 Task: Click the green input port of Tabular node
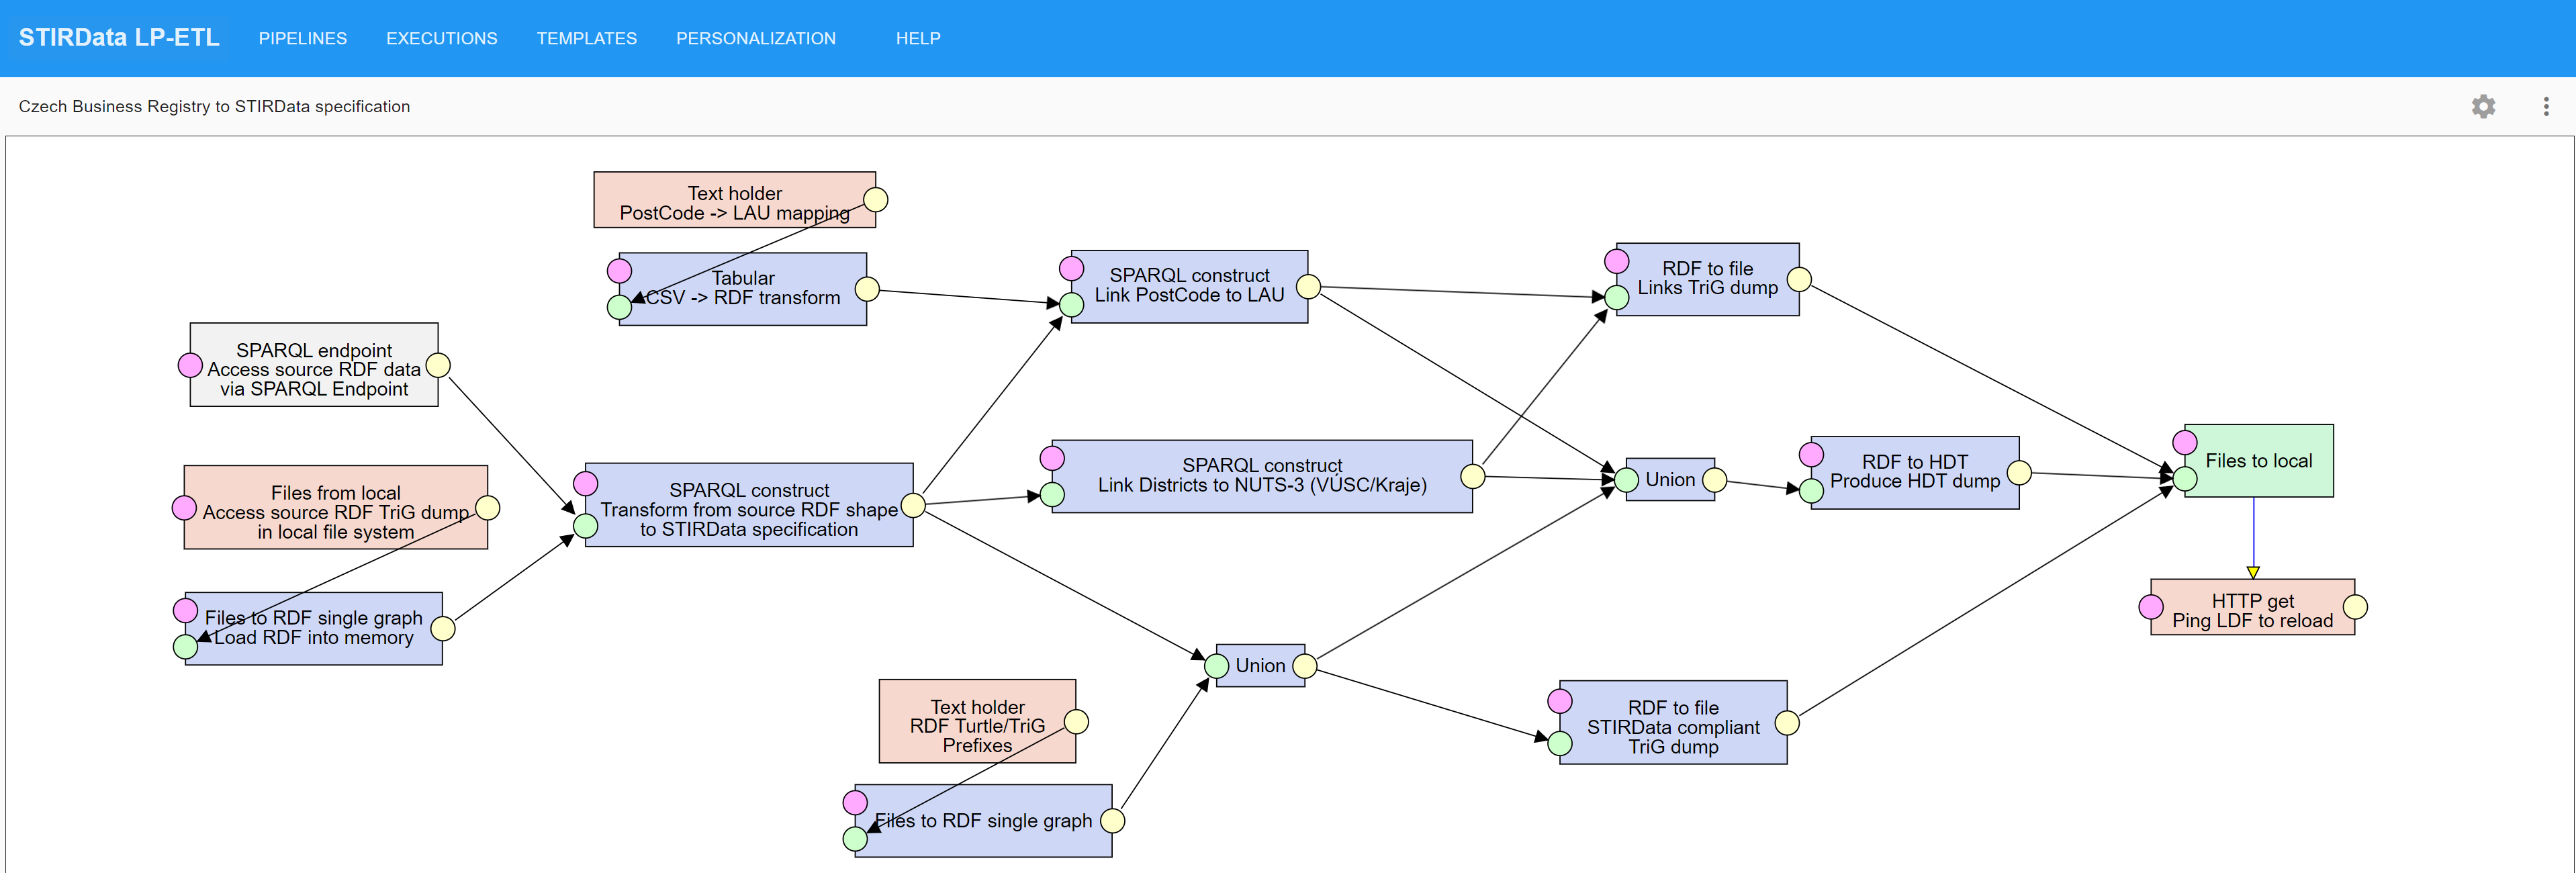[620, 307]
